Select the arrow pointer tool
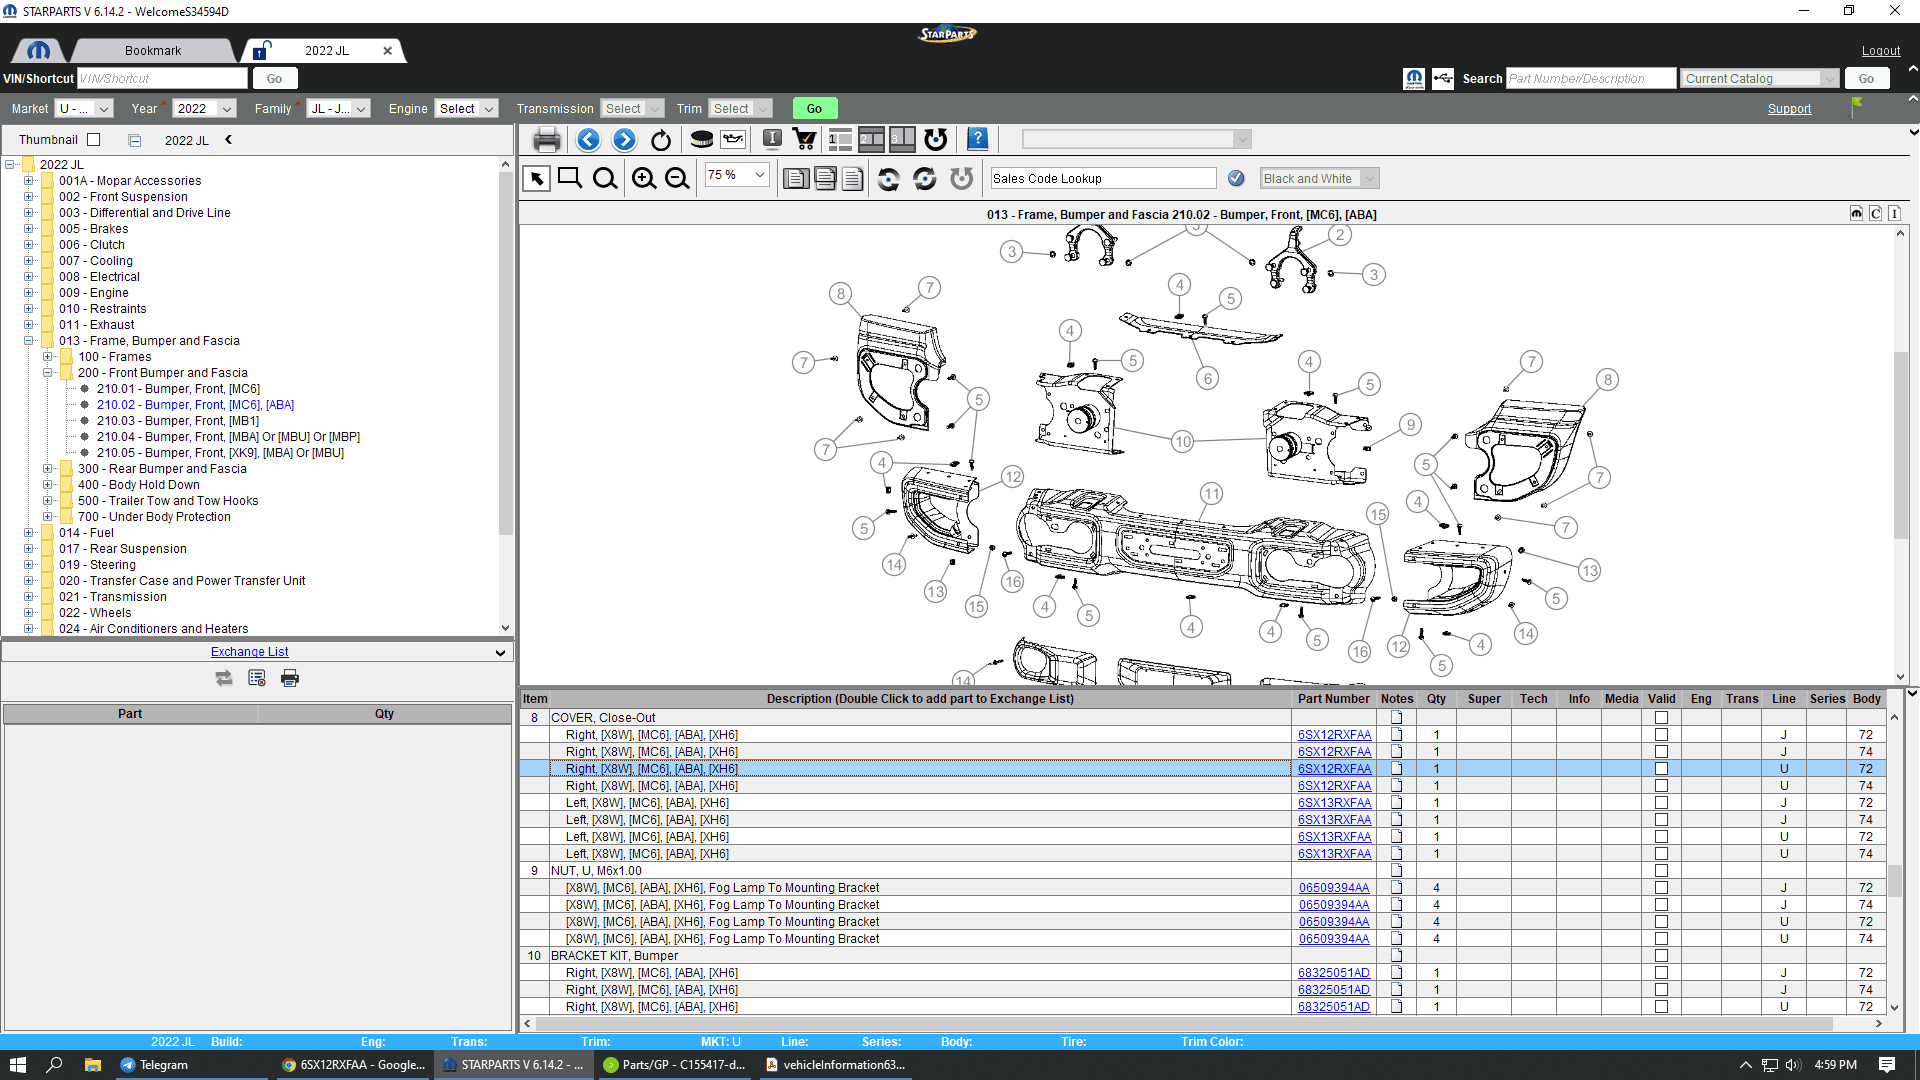1920x1080 pixels. pyautogui.click(x=537, y=179)
